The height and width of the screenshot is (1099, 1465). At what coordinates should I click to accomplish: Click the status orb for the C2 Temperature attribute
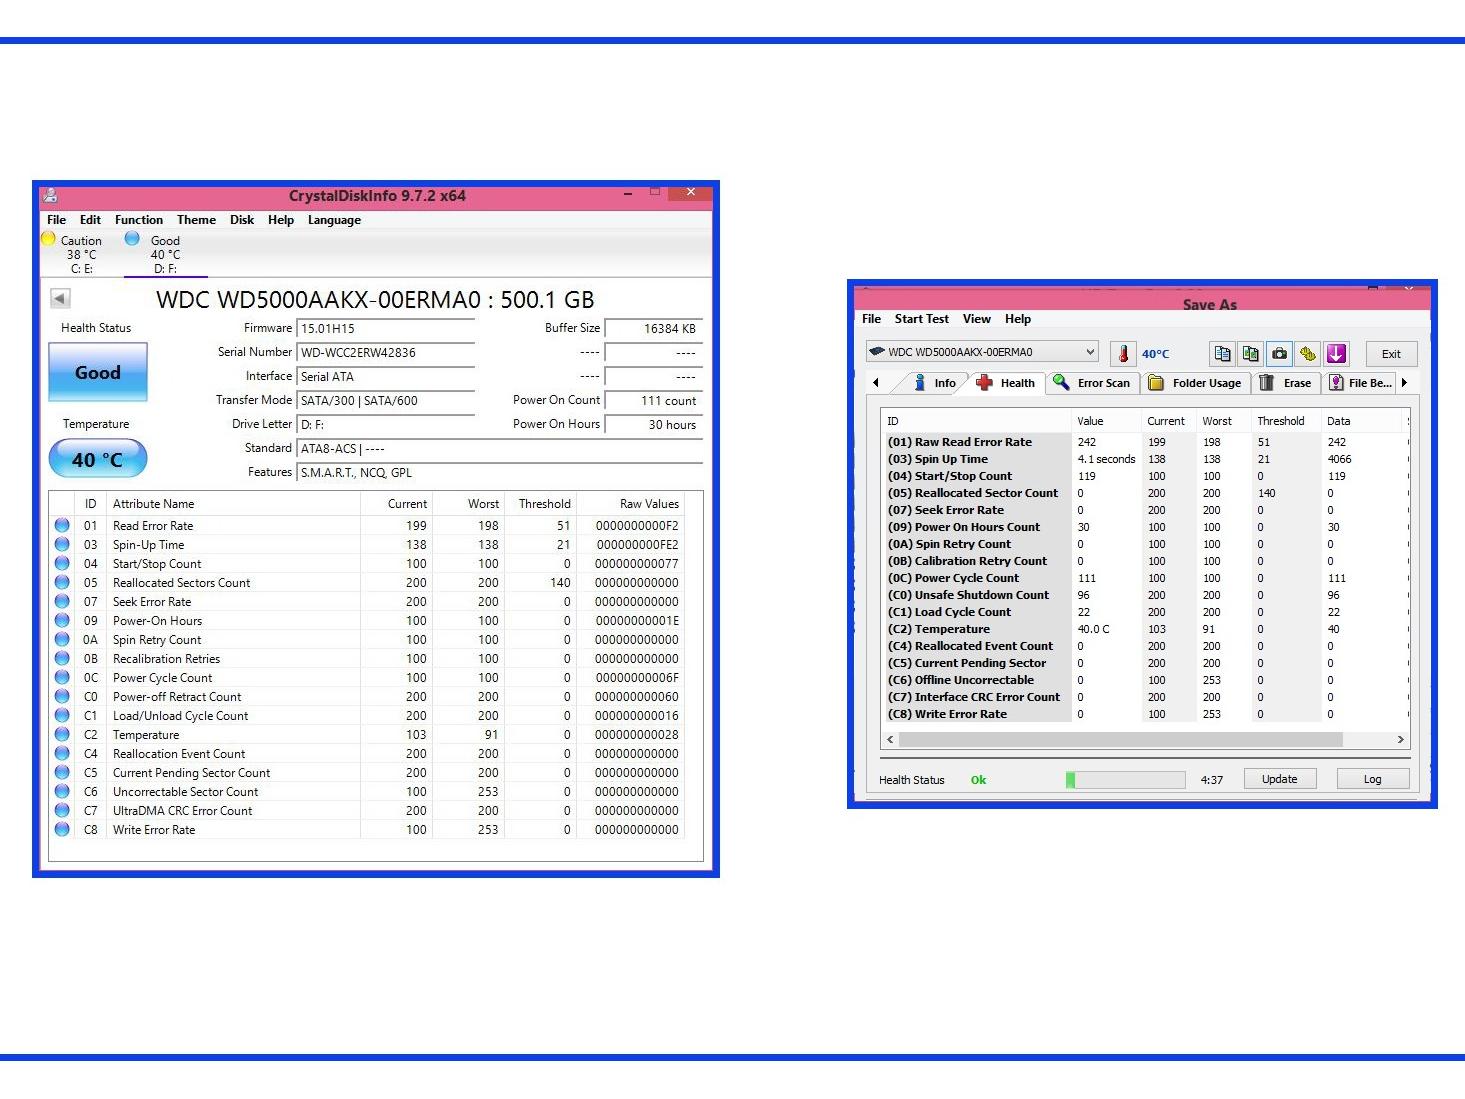[62, 734]
